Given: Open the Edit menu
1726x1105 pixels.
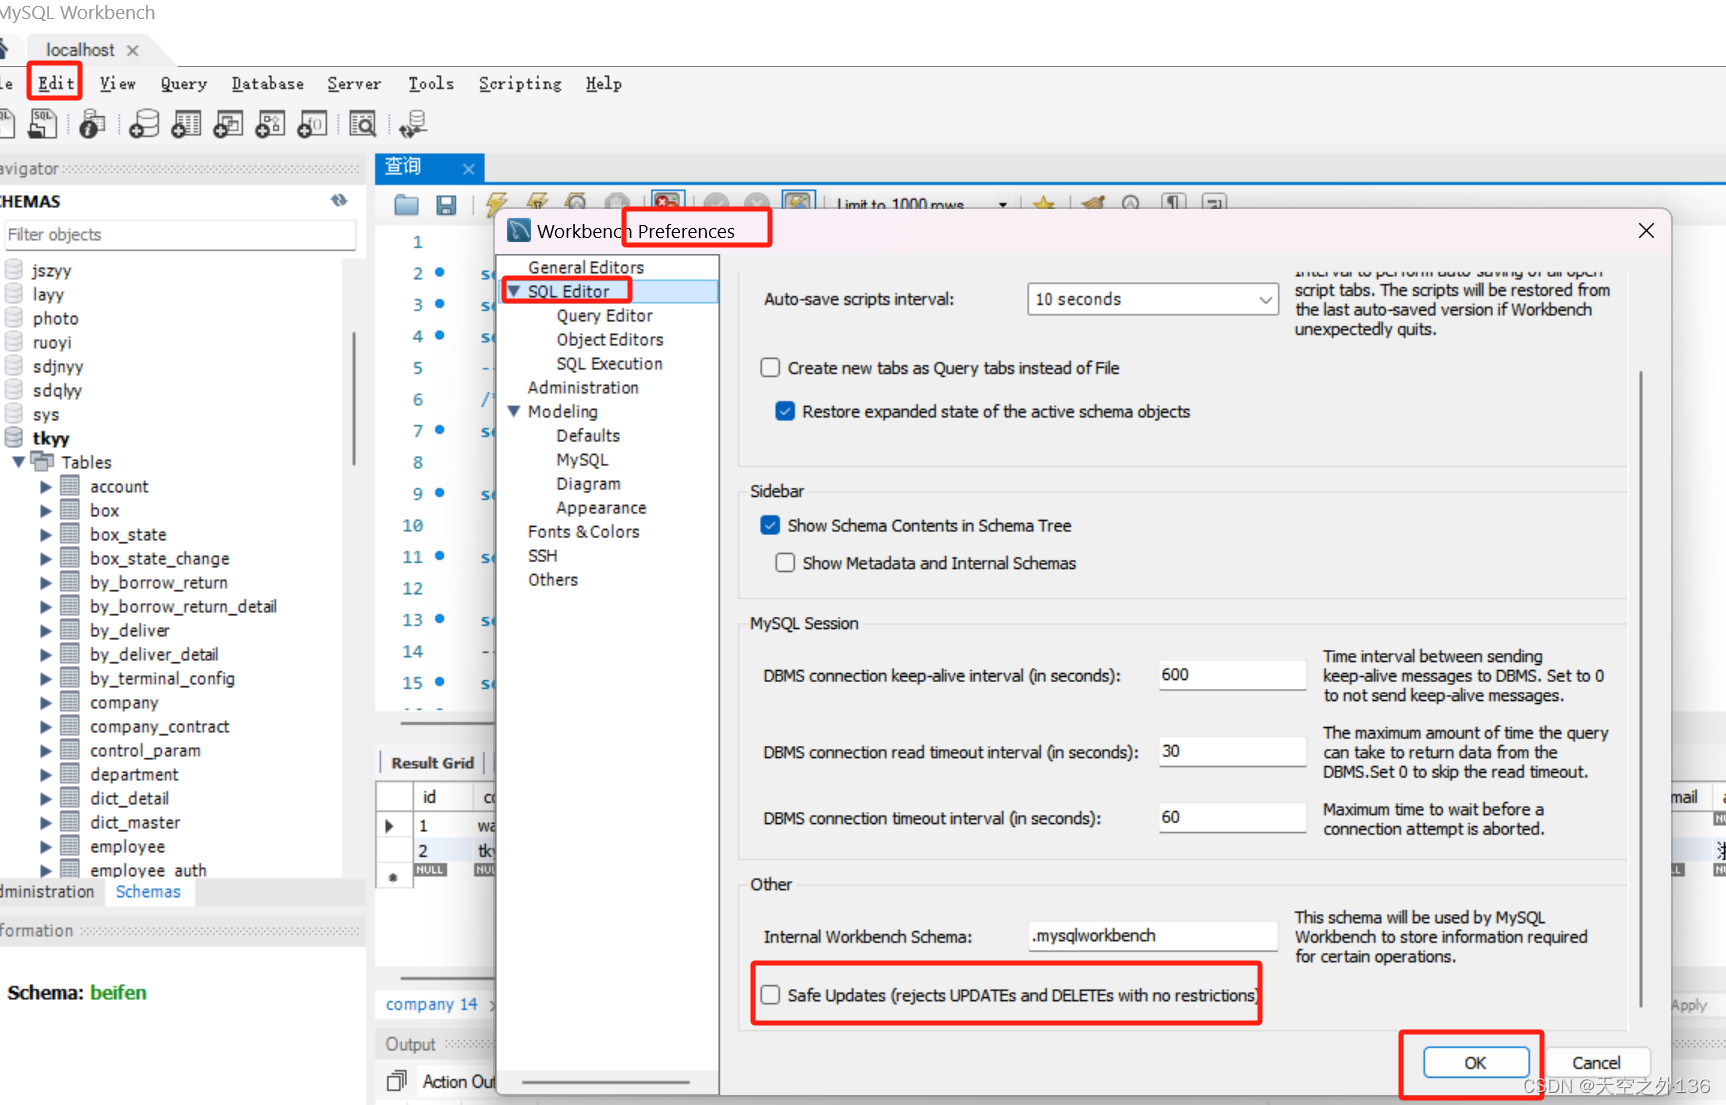Looking at the screenshot, I should tap(56, 83).
